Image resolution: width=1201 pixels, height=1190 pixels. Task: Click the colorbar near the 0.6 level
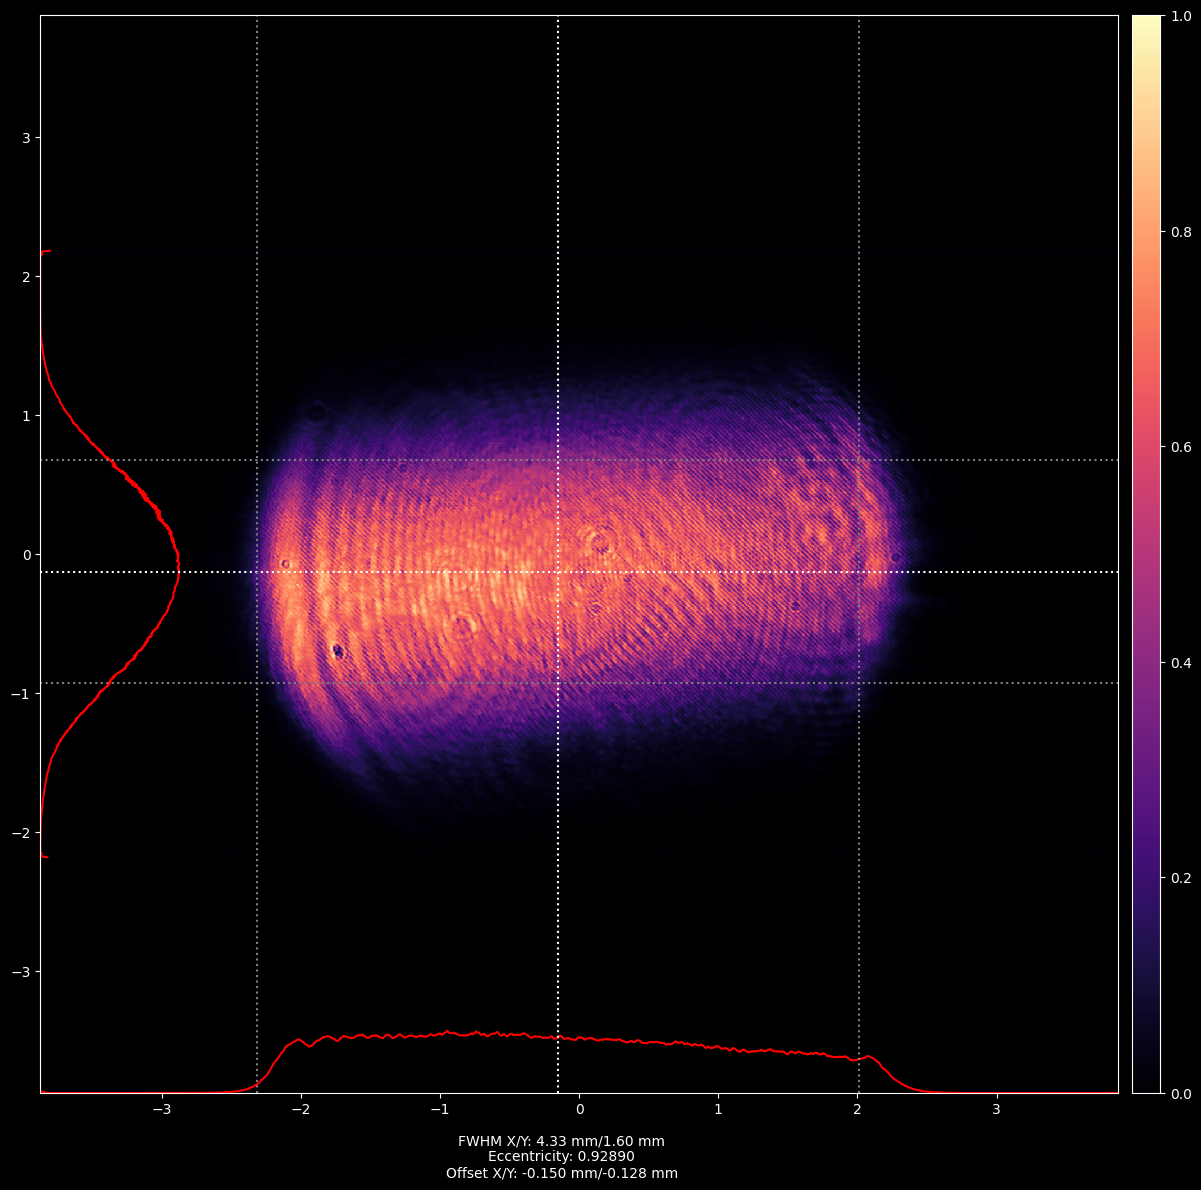point(1146,447)
